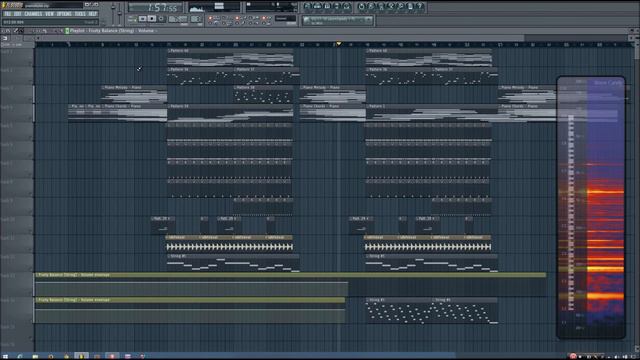Open the OPTIONS menu

pos(64,14)
